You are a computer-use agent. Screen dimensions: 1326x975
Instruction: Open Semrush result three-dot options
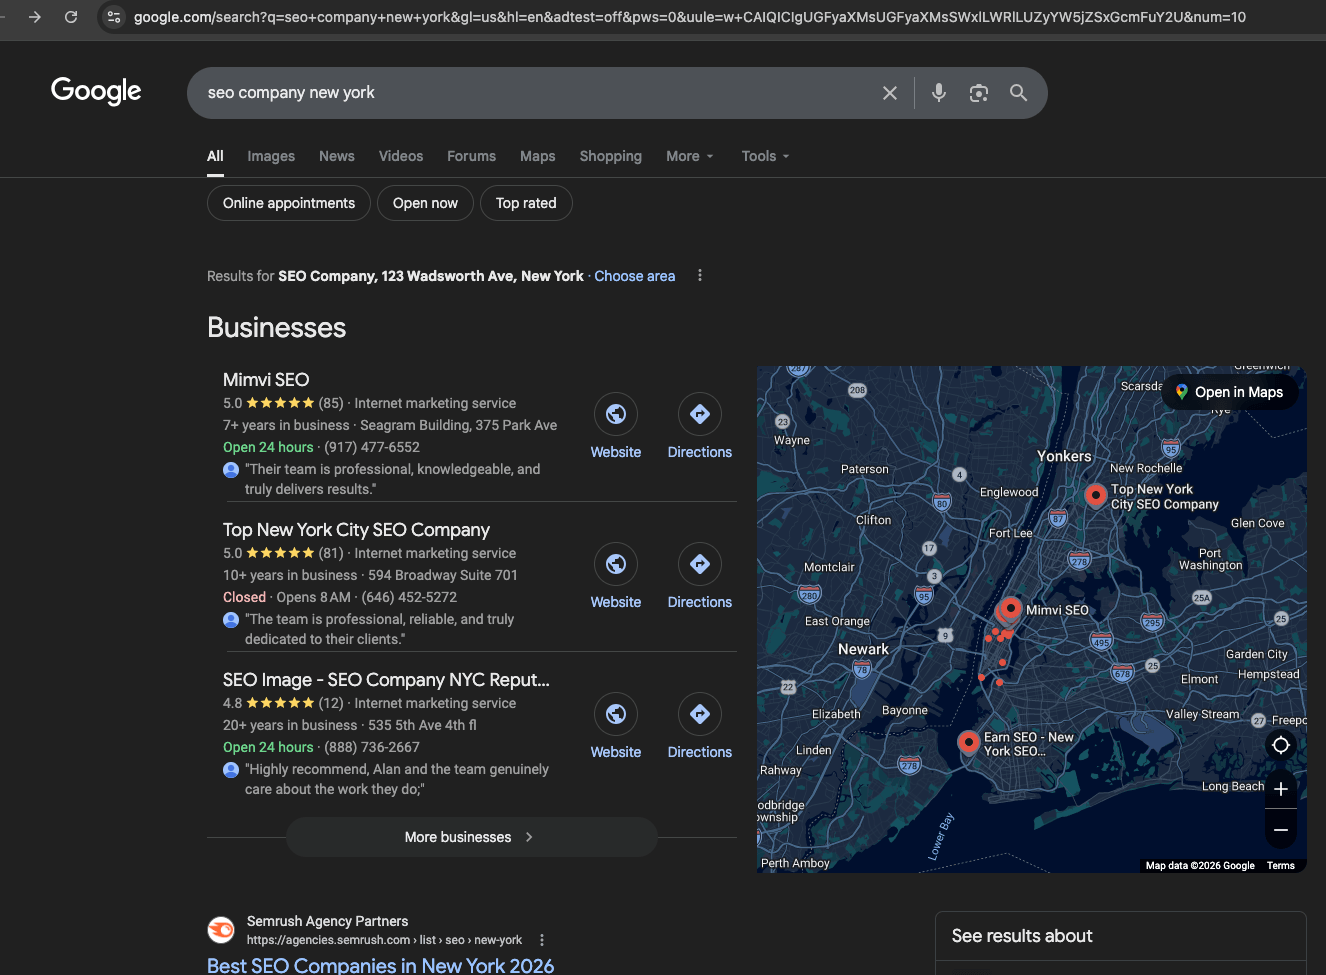point(542,940)
